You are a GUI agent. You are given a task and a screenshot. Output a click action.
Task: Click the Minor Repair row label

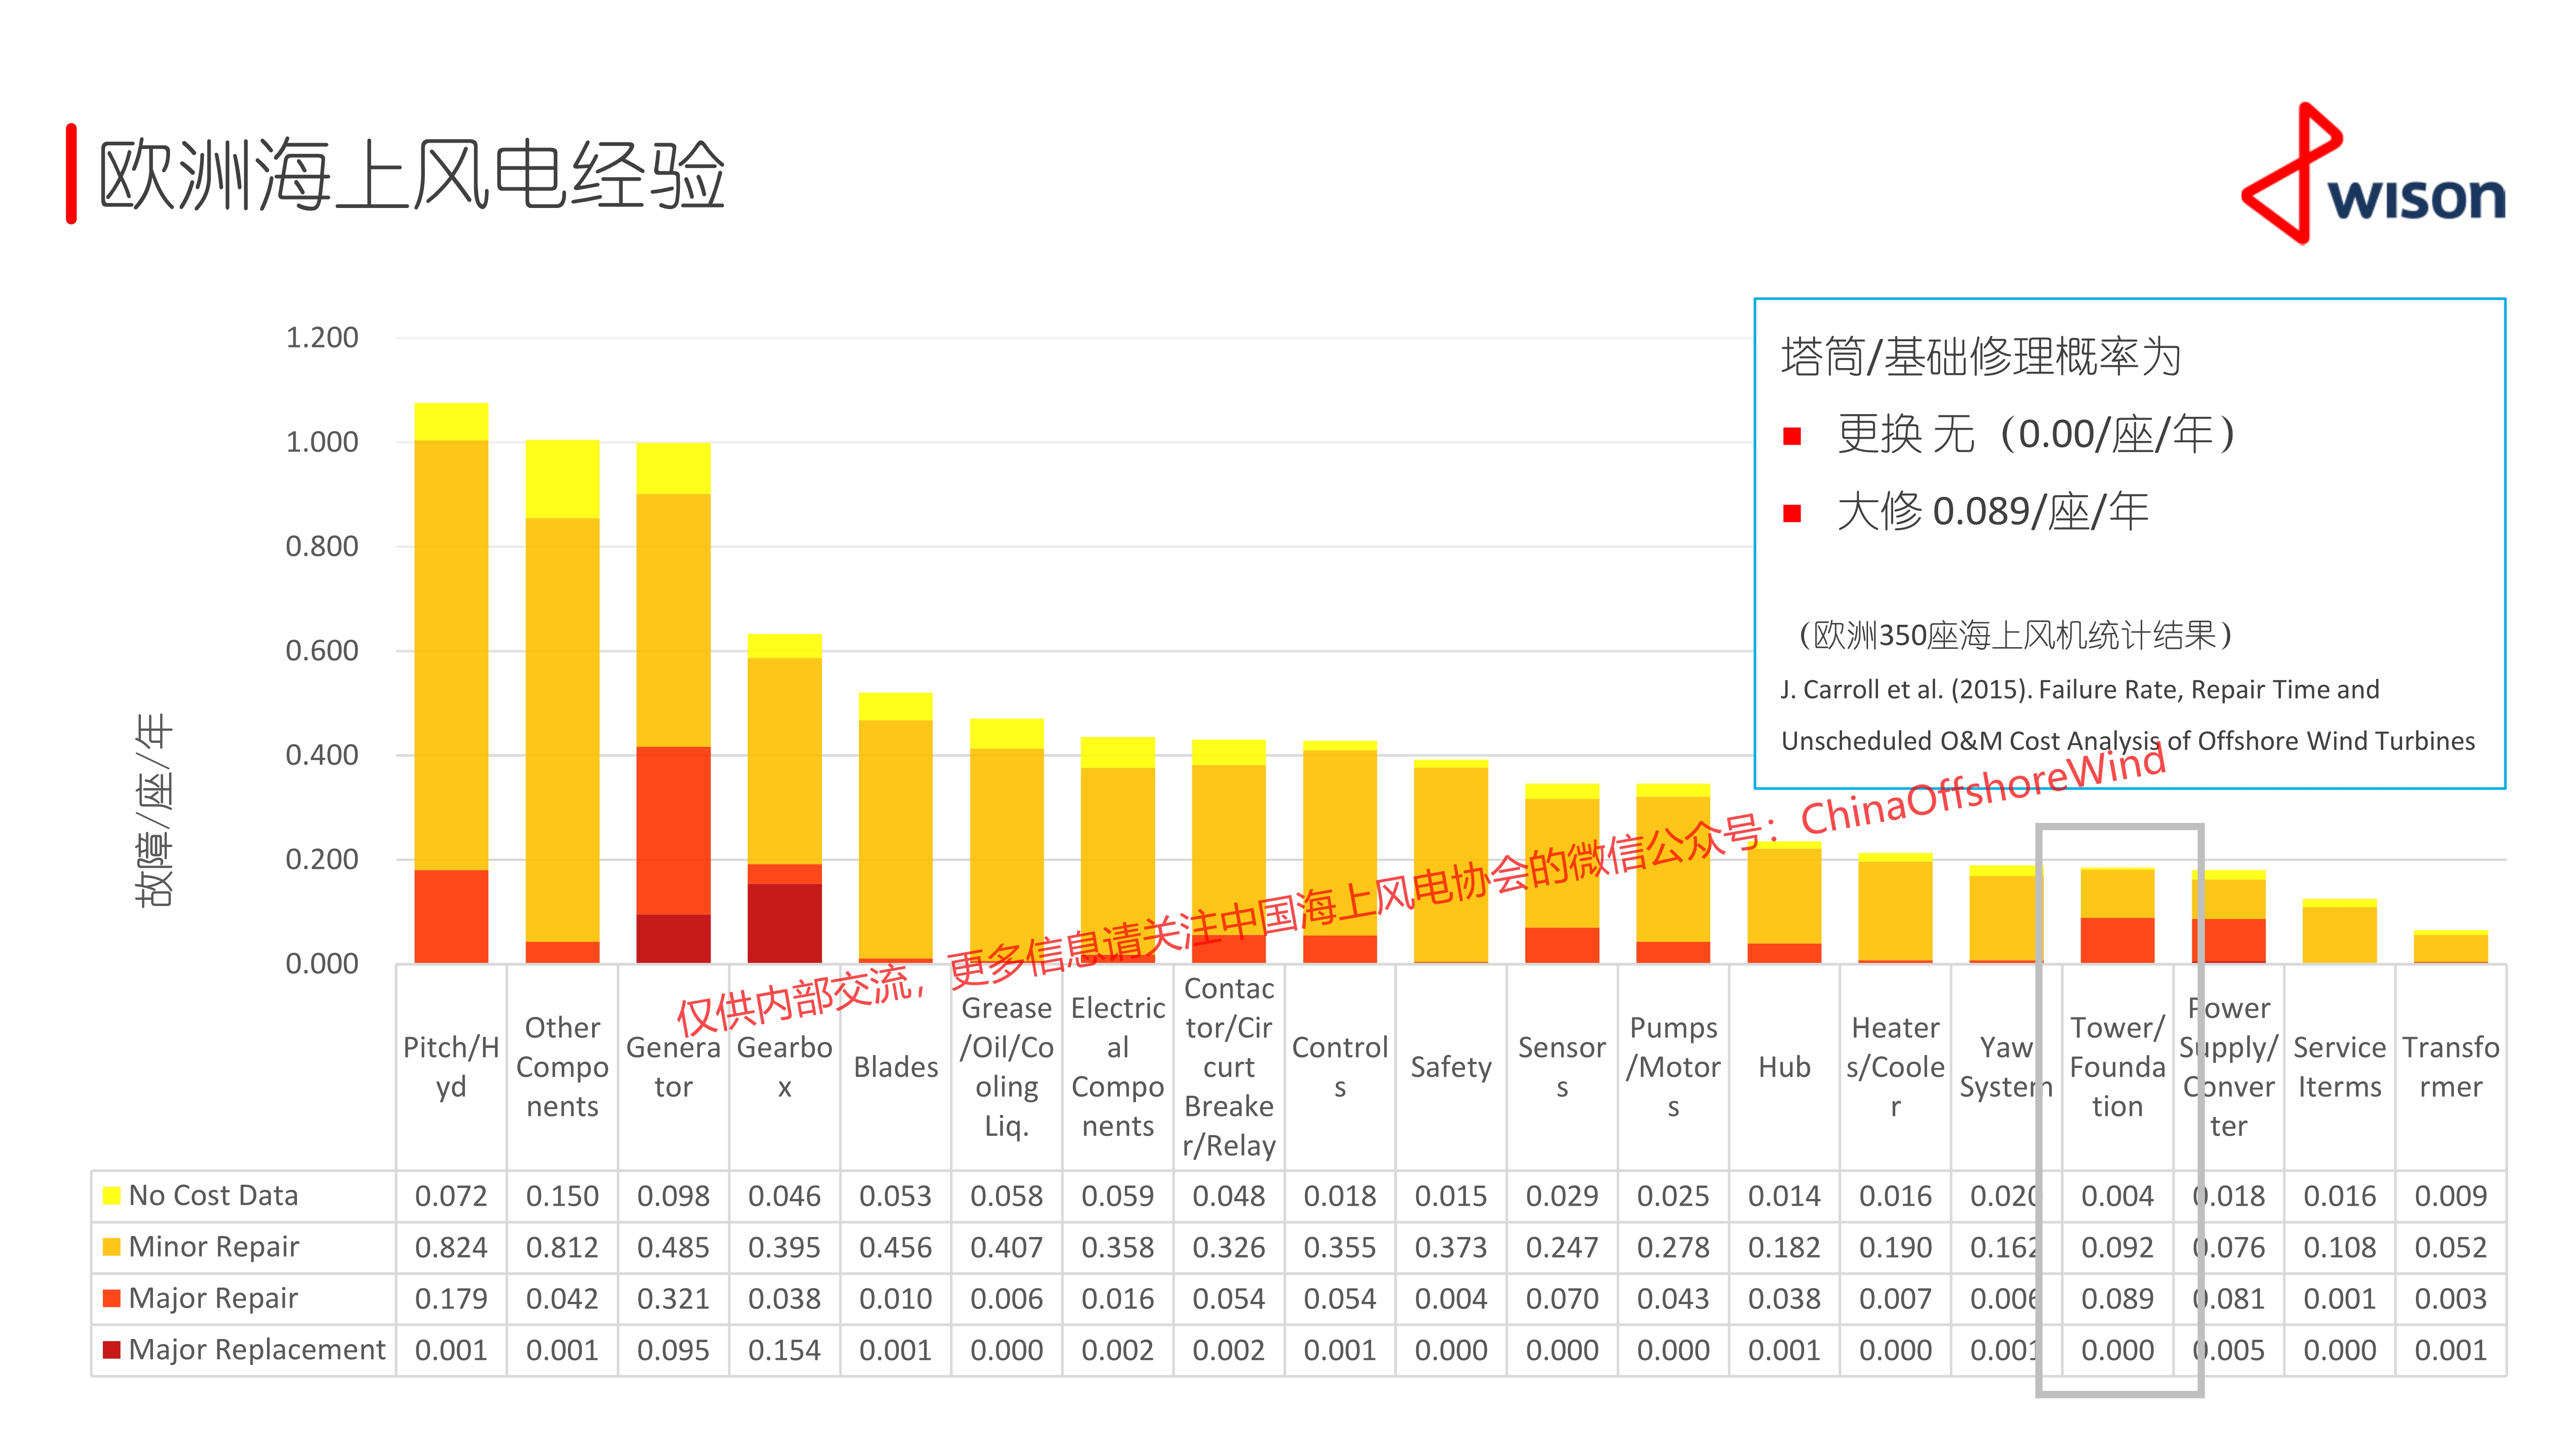[x=214, y=1247]
